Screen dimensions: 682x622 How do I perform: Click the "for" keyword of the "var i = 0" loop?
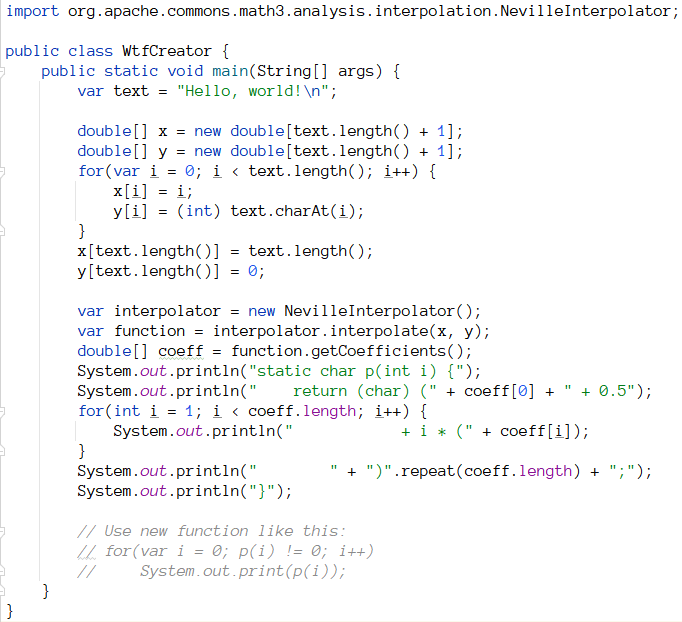(x=90, y=171)
